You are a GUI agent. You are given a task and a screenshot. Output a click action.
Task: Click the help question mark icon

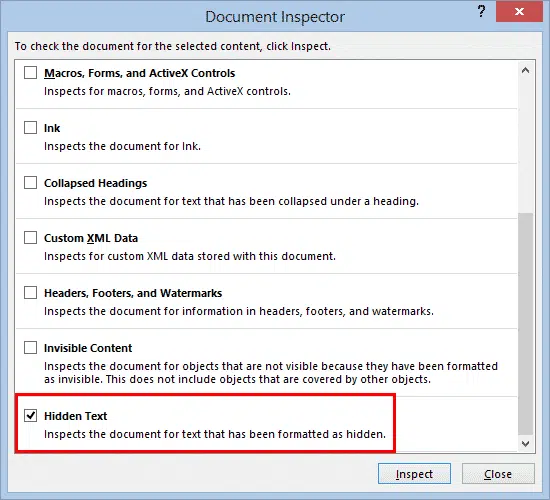[x=481, y=12]
